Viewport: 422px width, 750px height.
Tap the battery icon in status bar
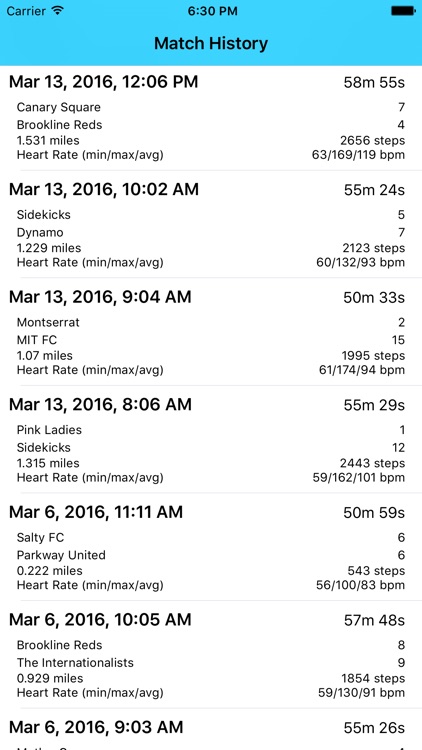point(403,11)
